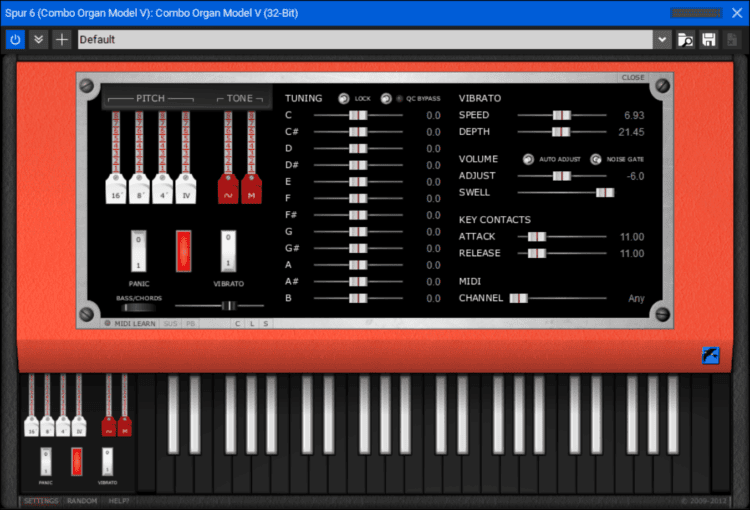Click the IV drawbar above the keyboard
750x510 pixels.
pyautogui.click(x=79, y=425)
